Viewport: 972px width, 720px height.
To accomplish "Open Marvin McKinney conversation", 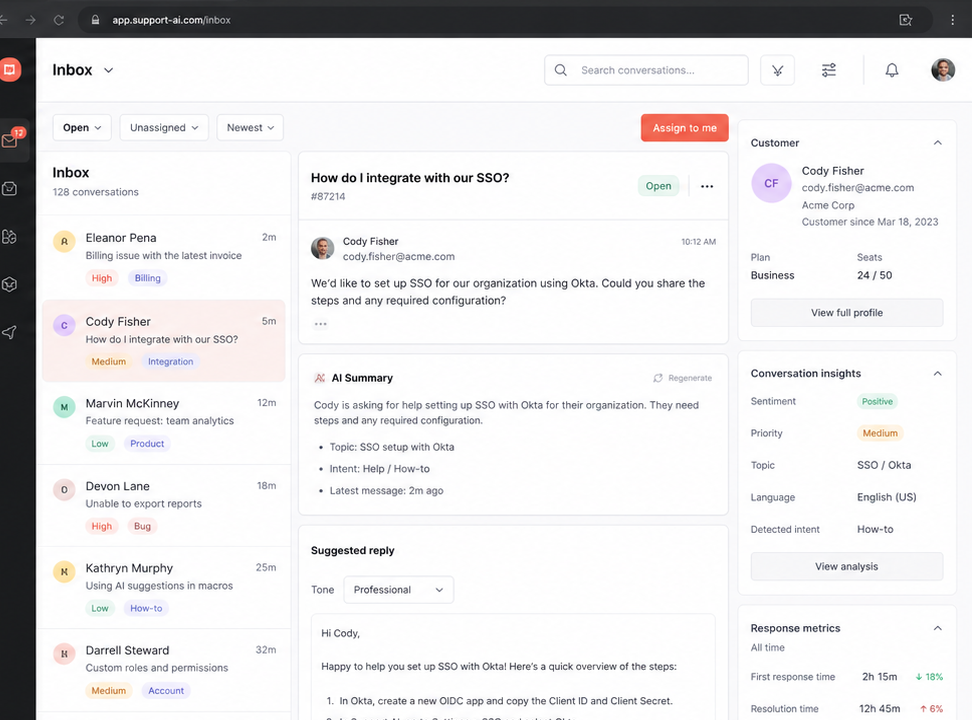I will pyautogui.click(x=164, y=423).
